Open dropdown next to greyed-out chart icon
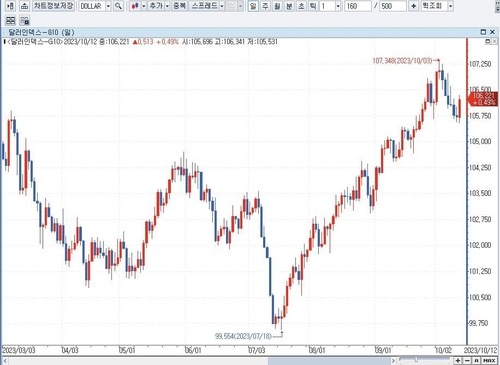 point(240,6)
